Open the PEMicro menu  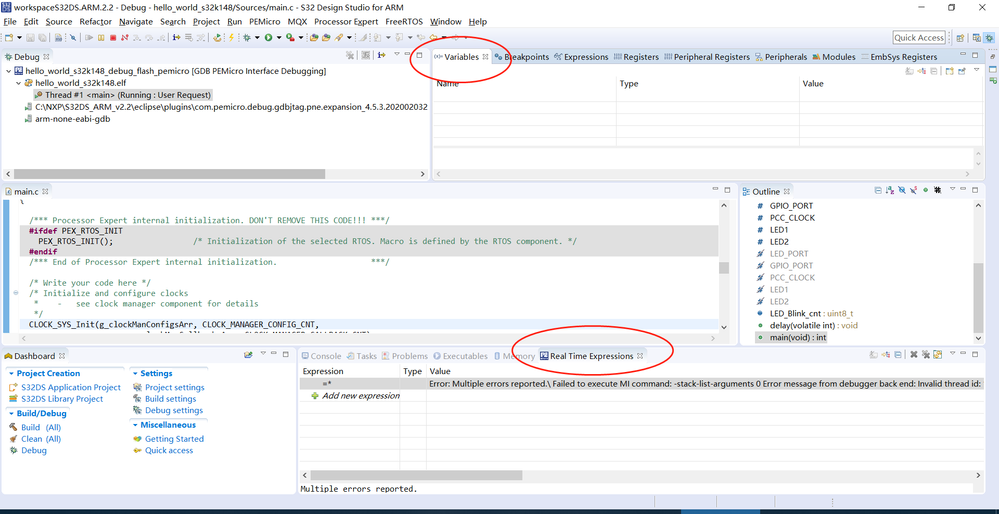[x=264, y=22]
